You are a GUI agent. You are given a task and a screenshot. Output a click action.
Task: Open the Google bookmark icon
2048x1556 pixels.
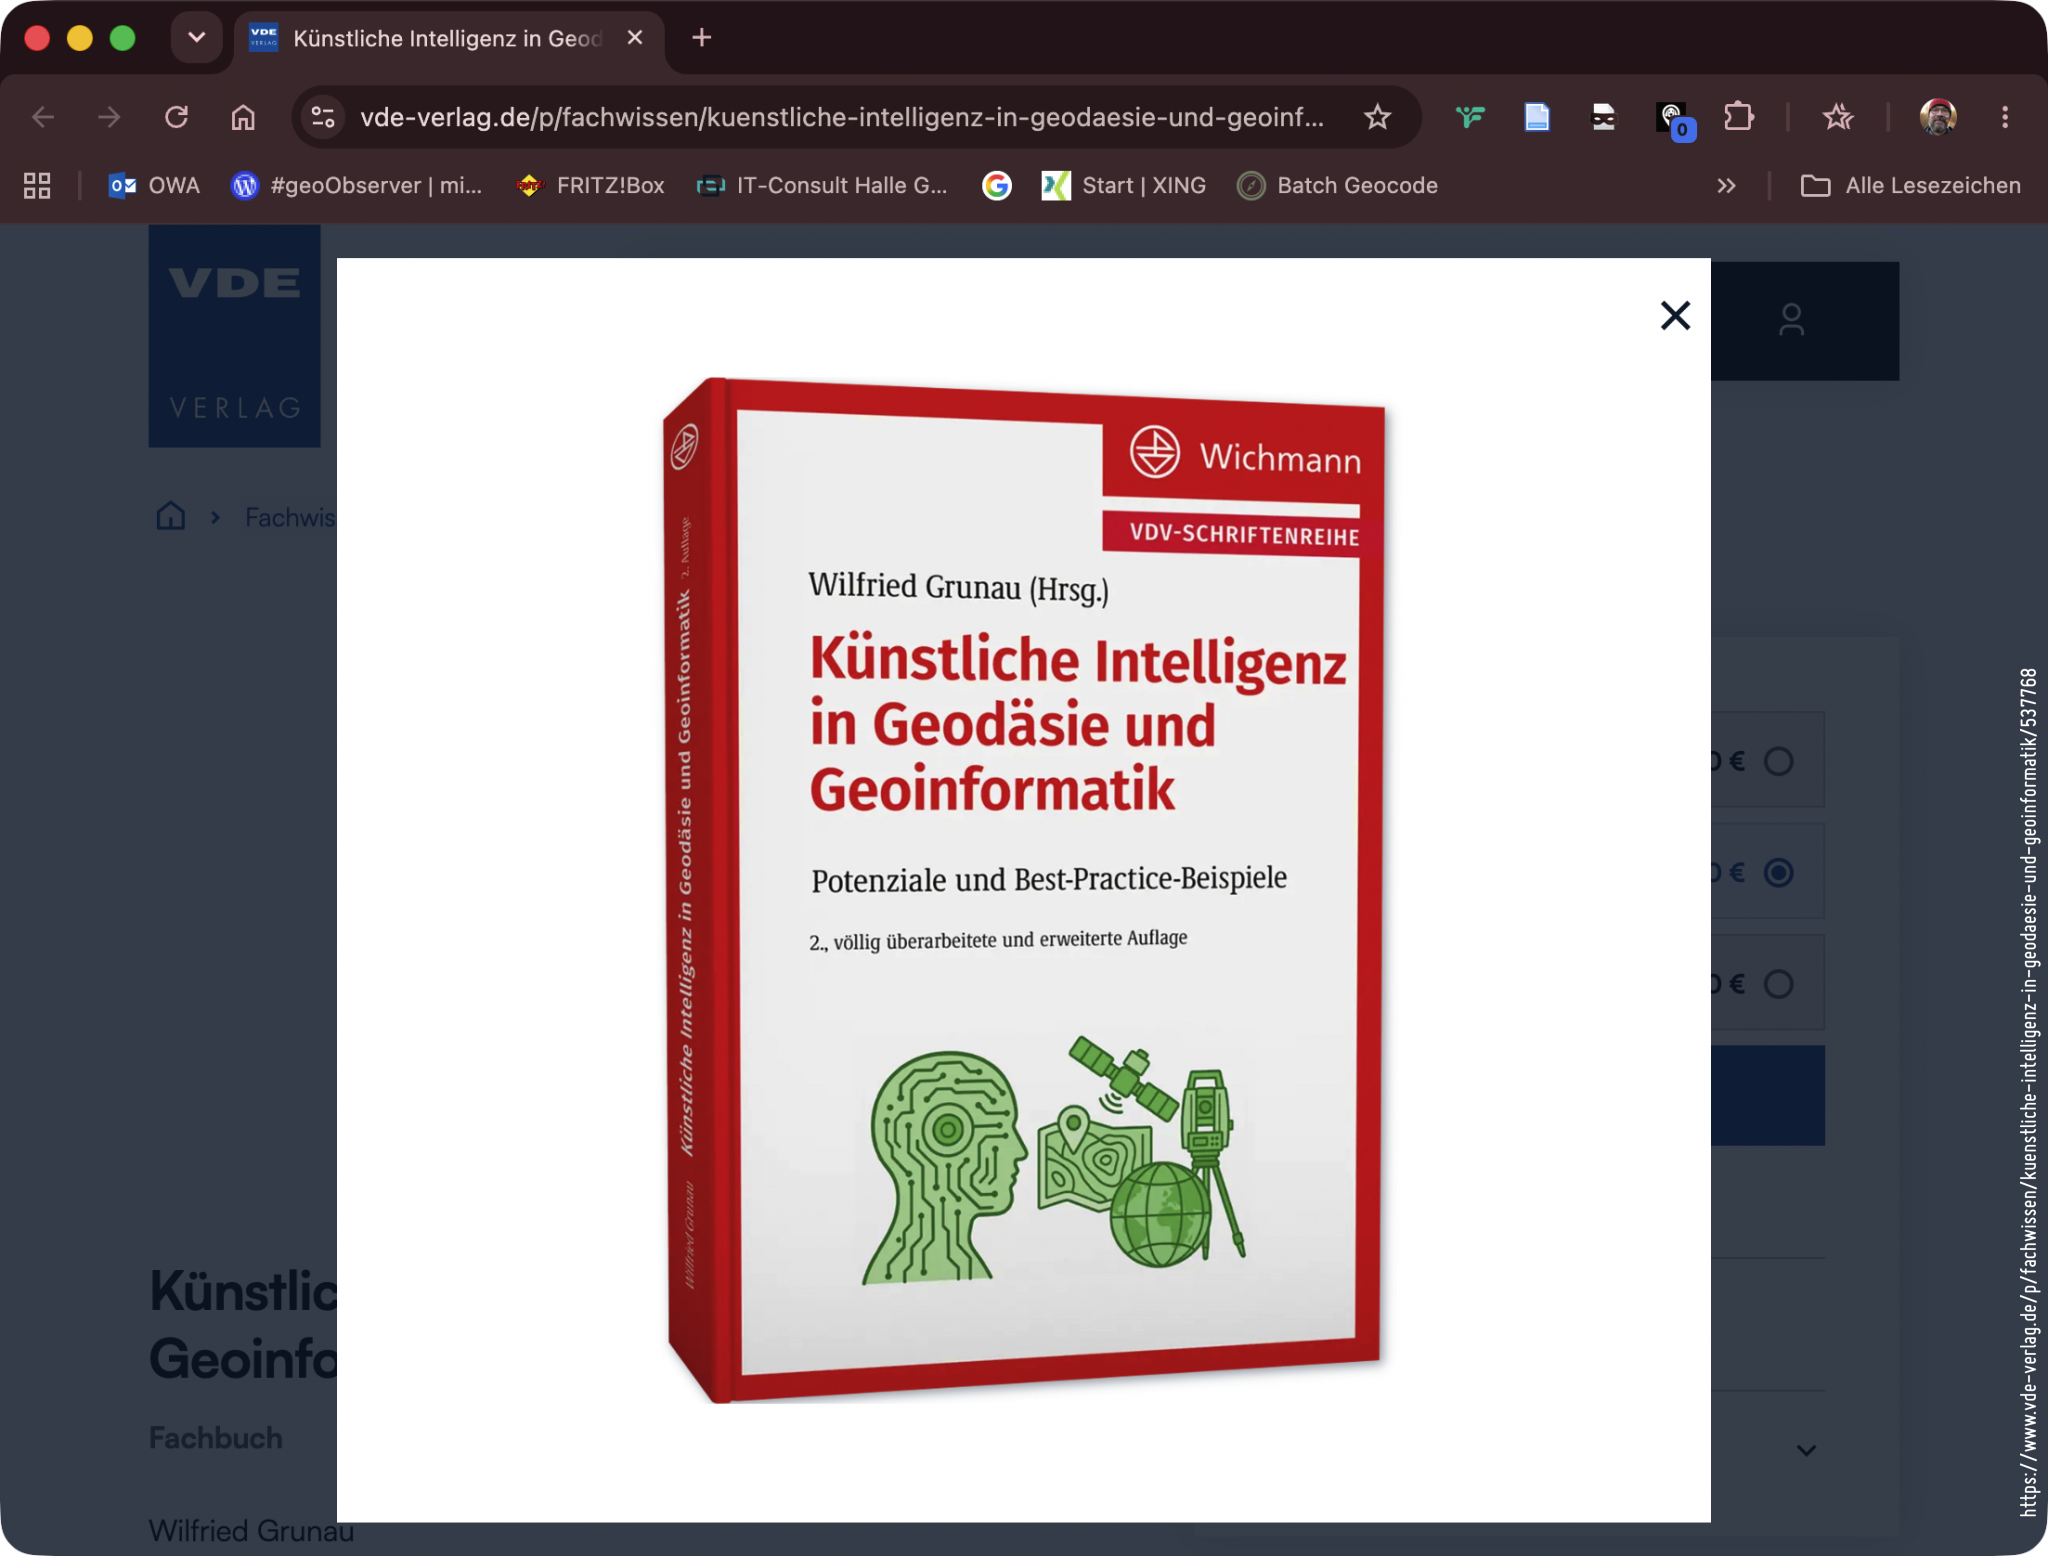tap(996, 186)
